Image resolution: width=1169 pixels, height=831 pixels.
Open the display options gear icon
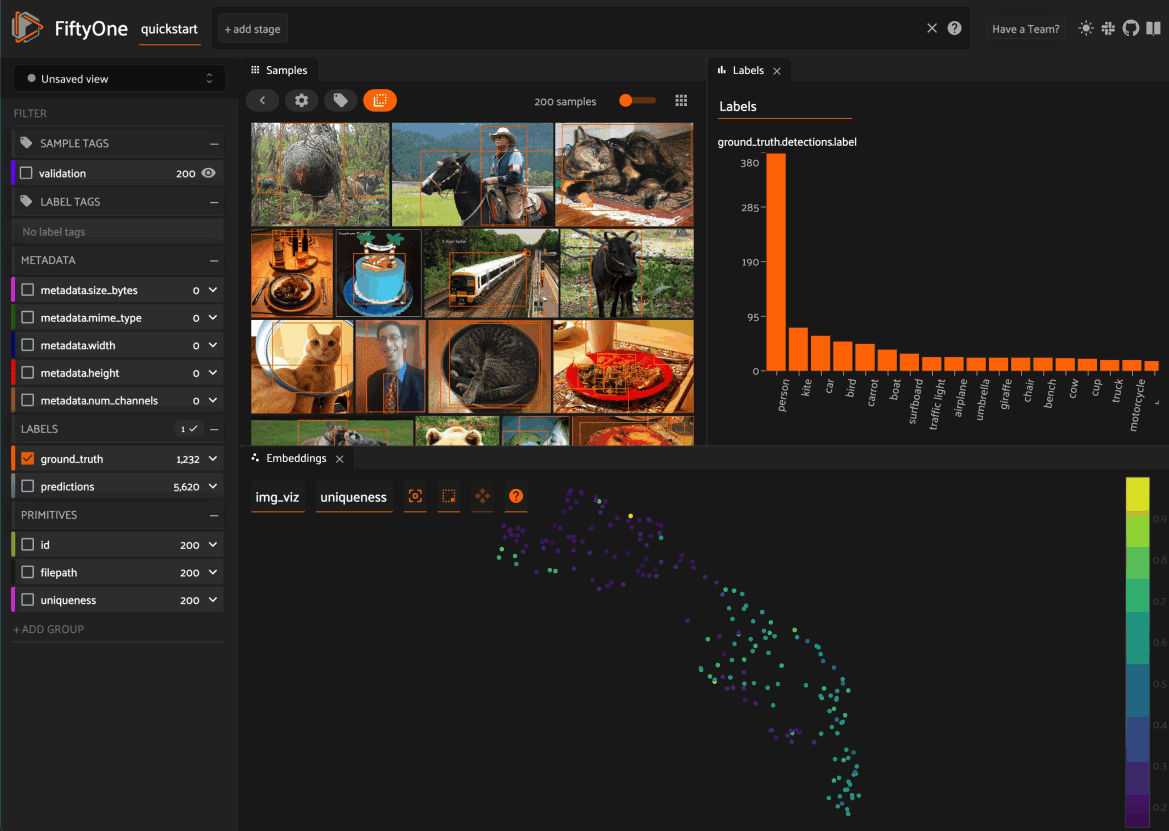tap(301, 101)
